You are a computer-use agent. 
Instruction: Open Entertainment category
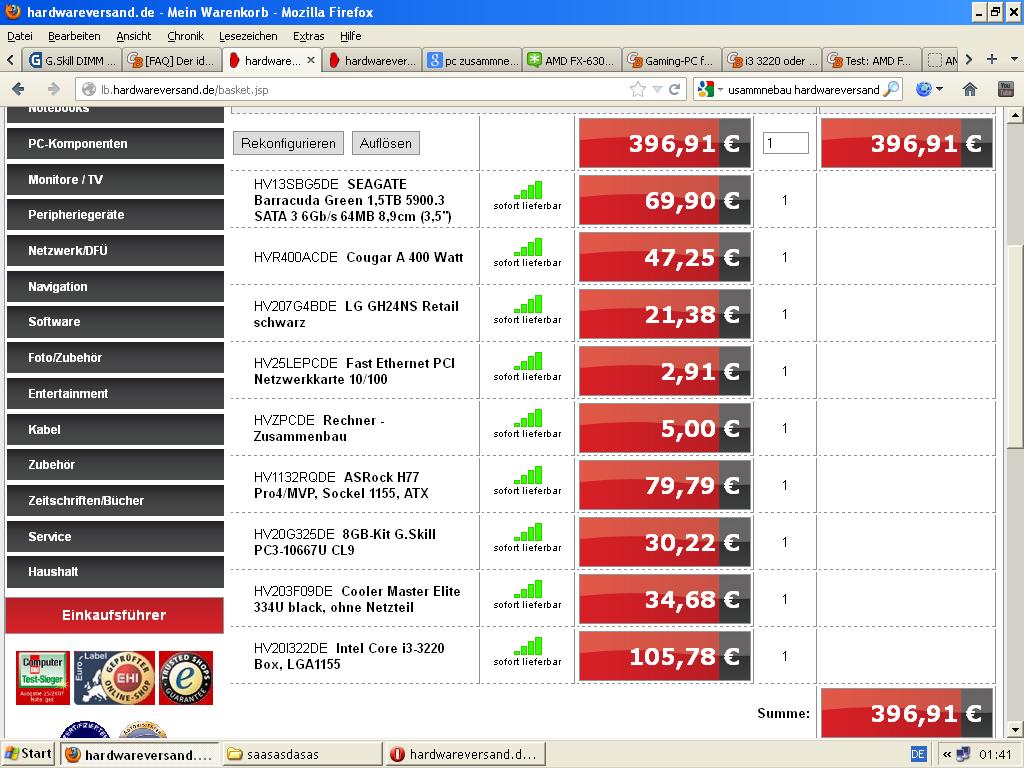pyautogui.click(x=115, y=394)
